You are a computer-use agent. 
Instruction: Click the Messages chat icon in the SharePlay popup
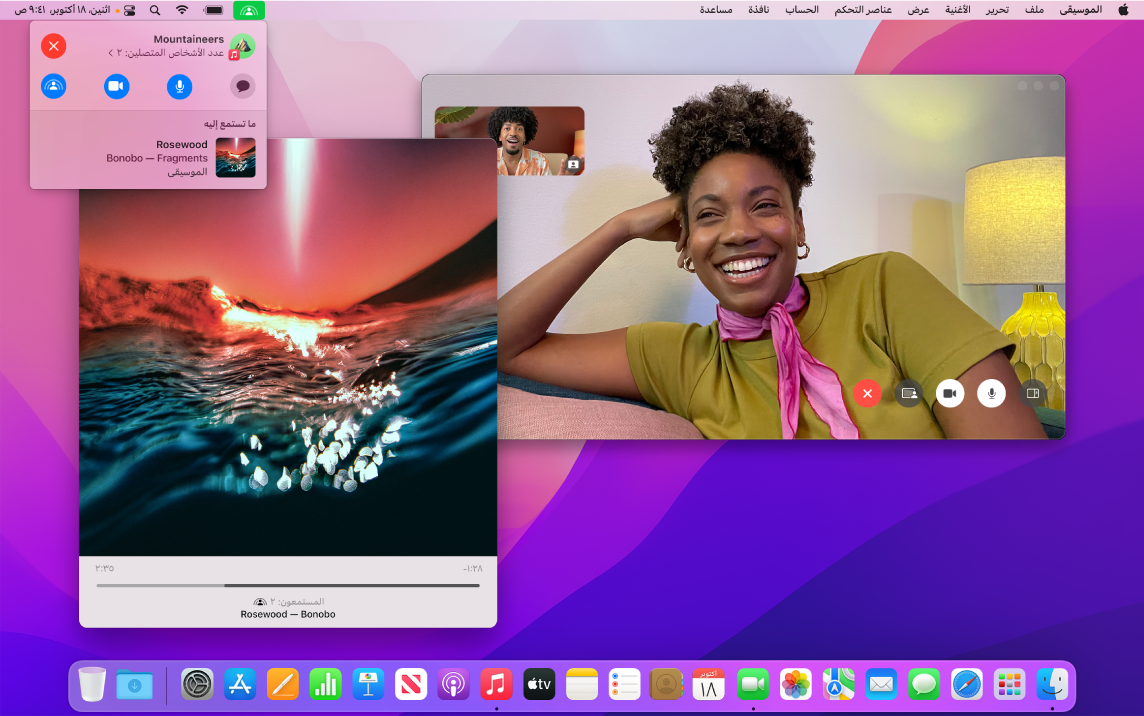coord(242,86)
